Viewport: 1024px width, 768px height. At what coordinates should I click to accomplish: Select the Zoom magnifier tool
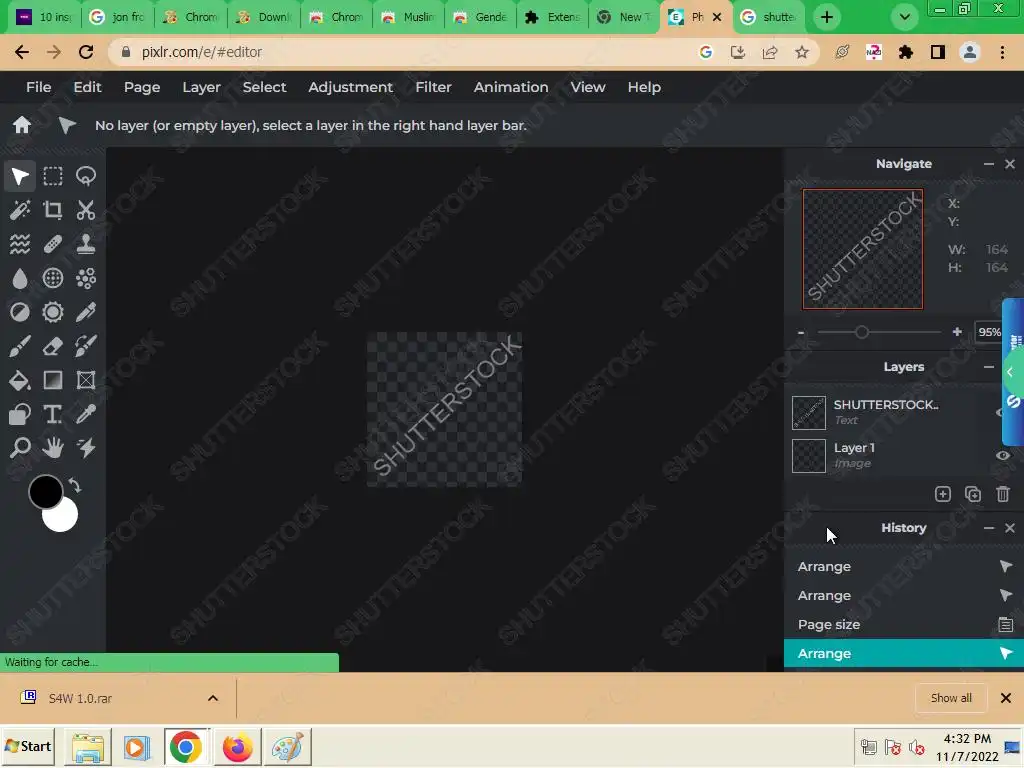point(20,448)
